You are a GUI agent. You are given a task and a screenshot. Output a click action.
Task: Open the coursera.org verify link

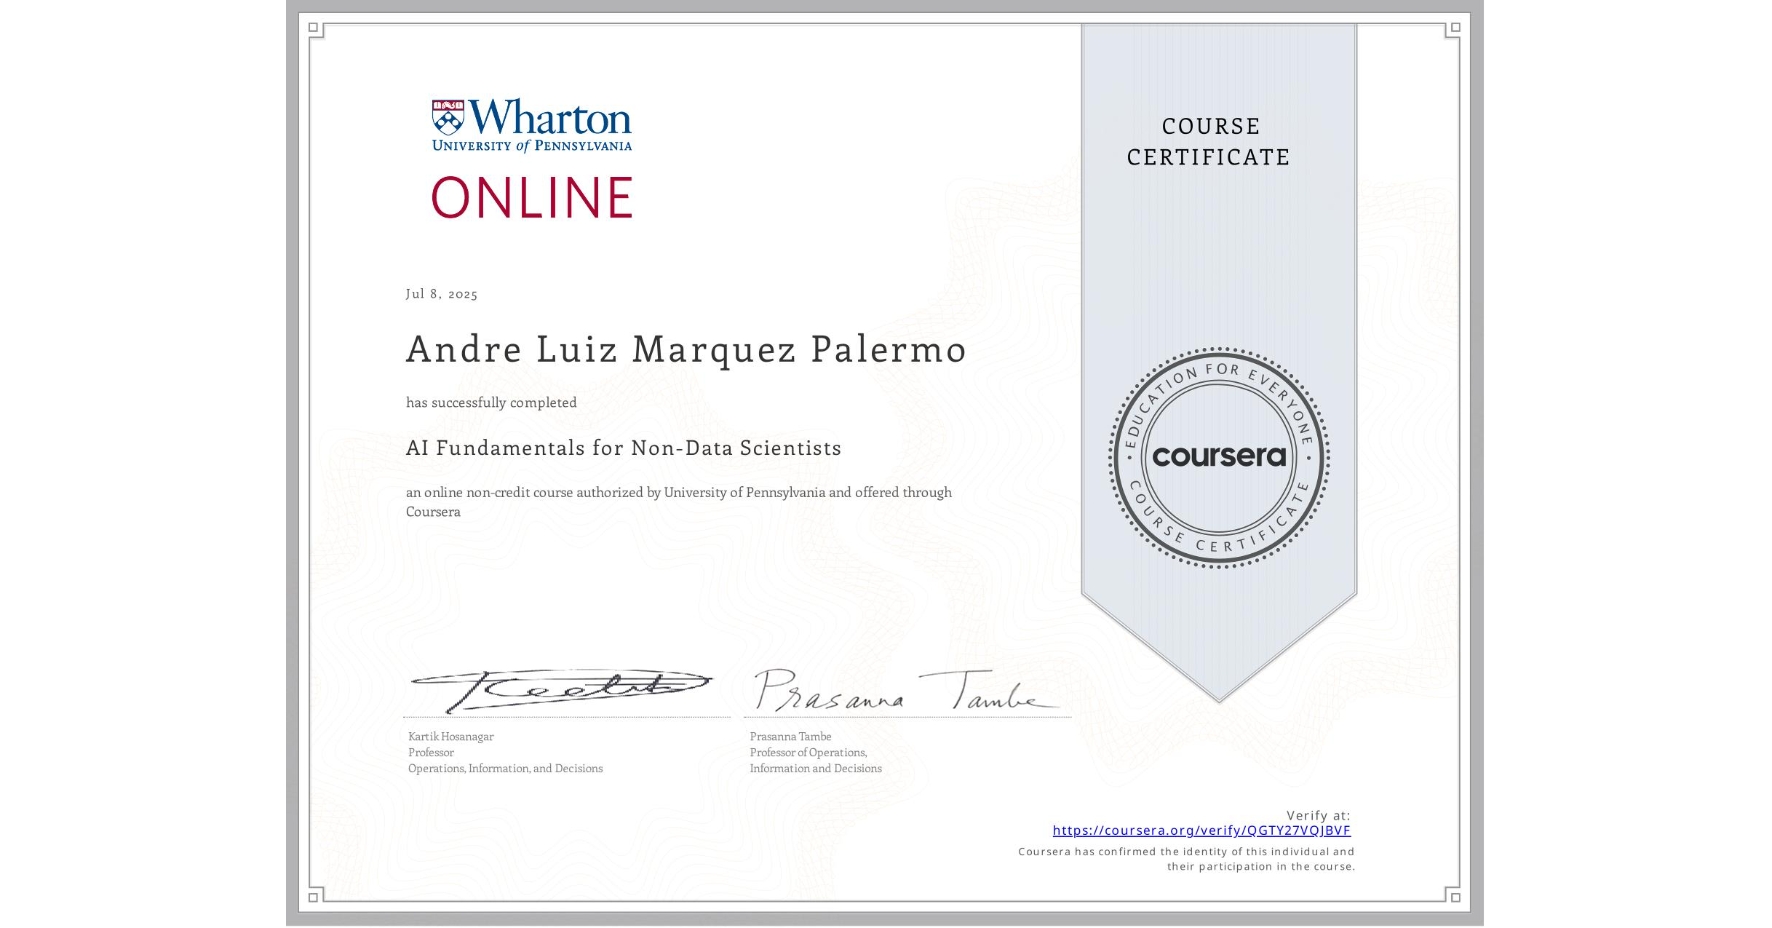coord(1201,830)
